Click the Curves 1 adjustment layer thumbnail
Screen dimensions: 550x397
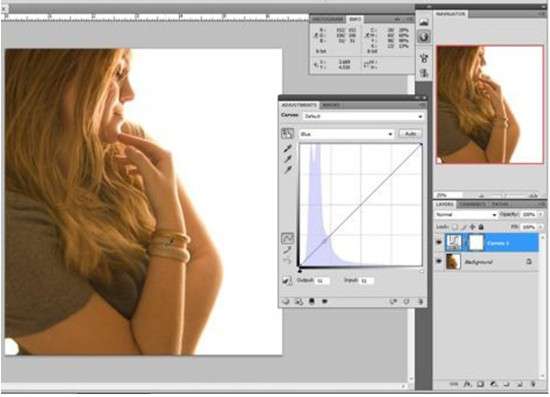(x=454, y=242)
